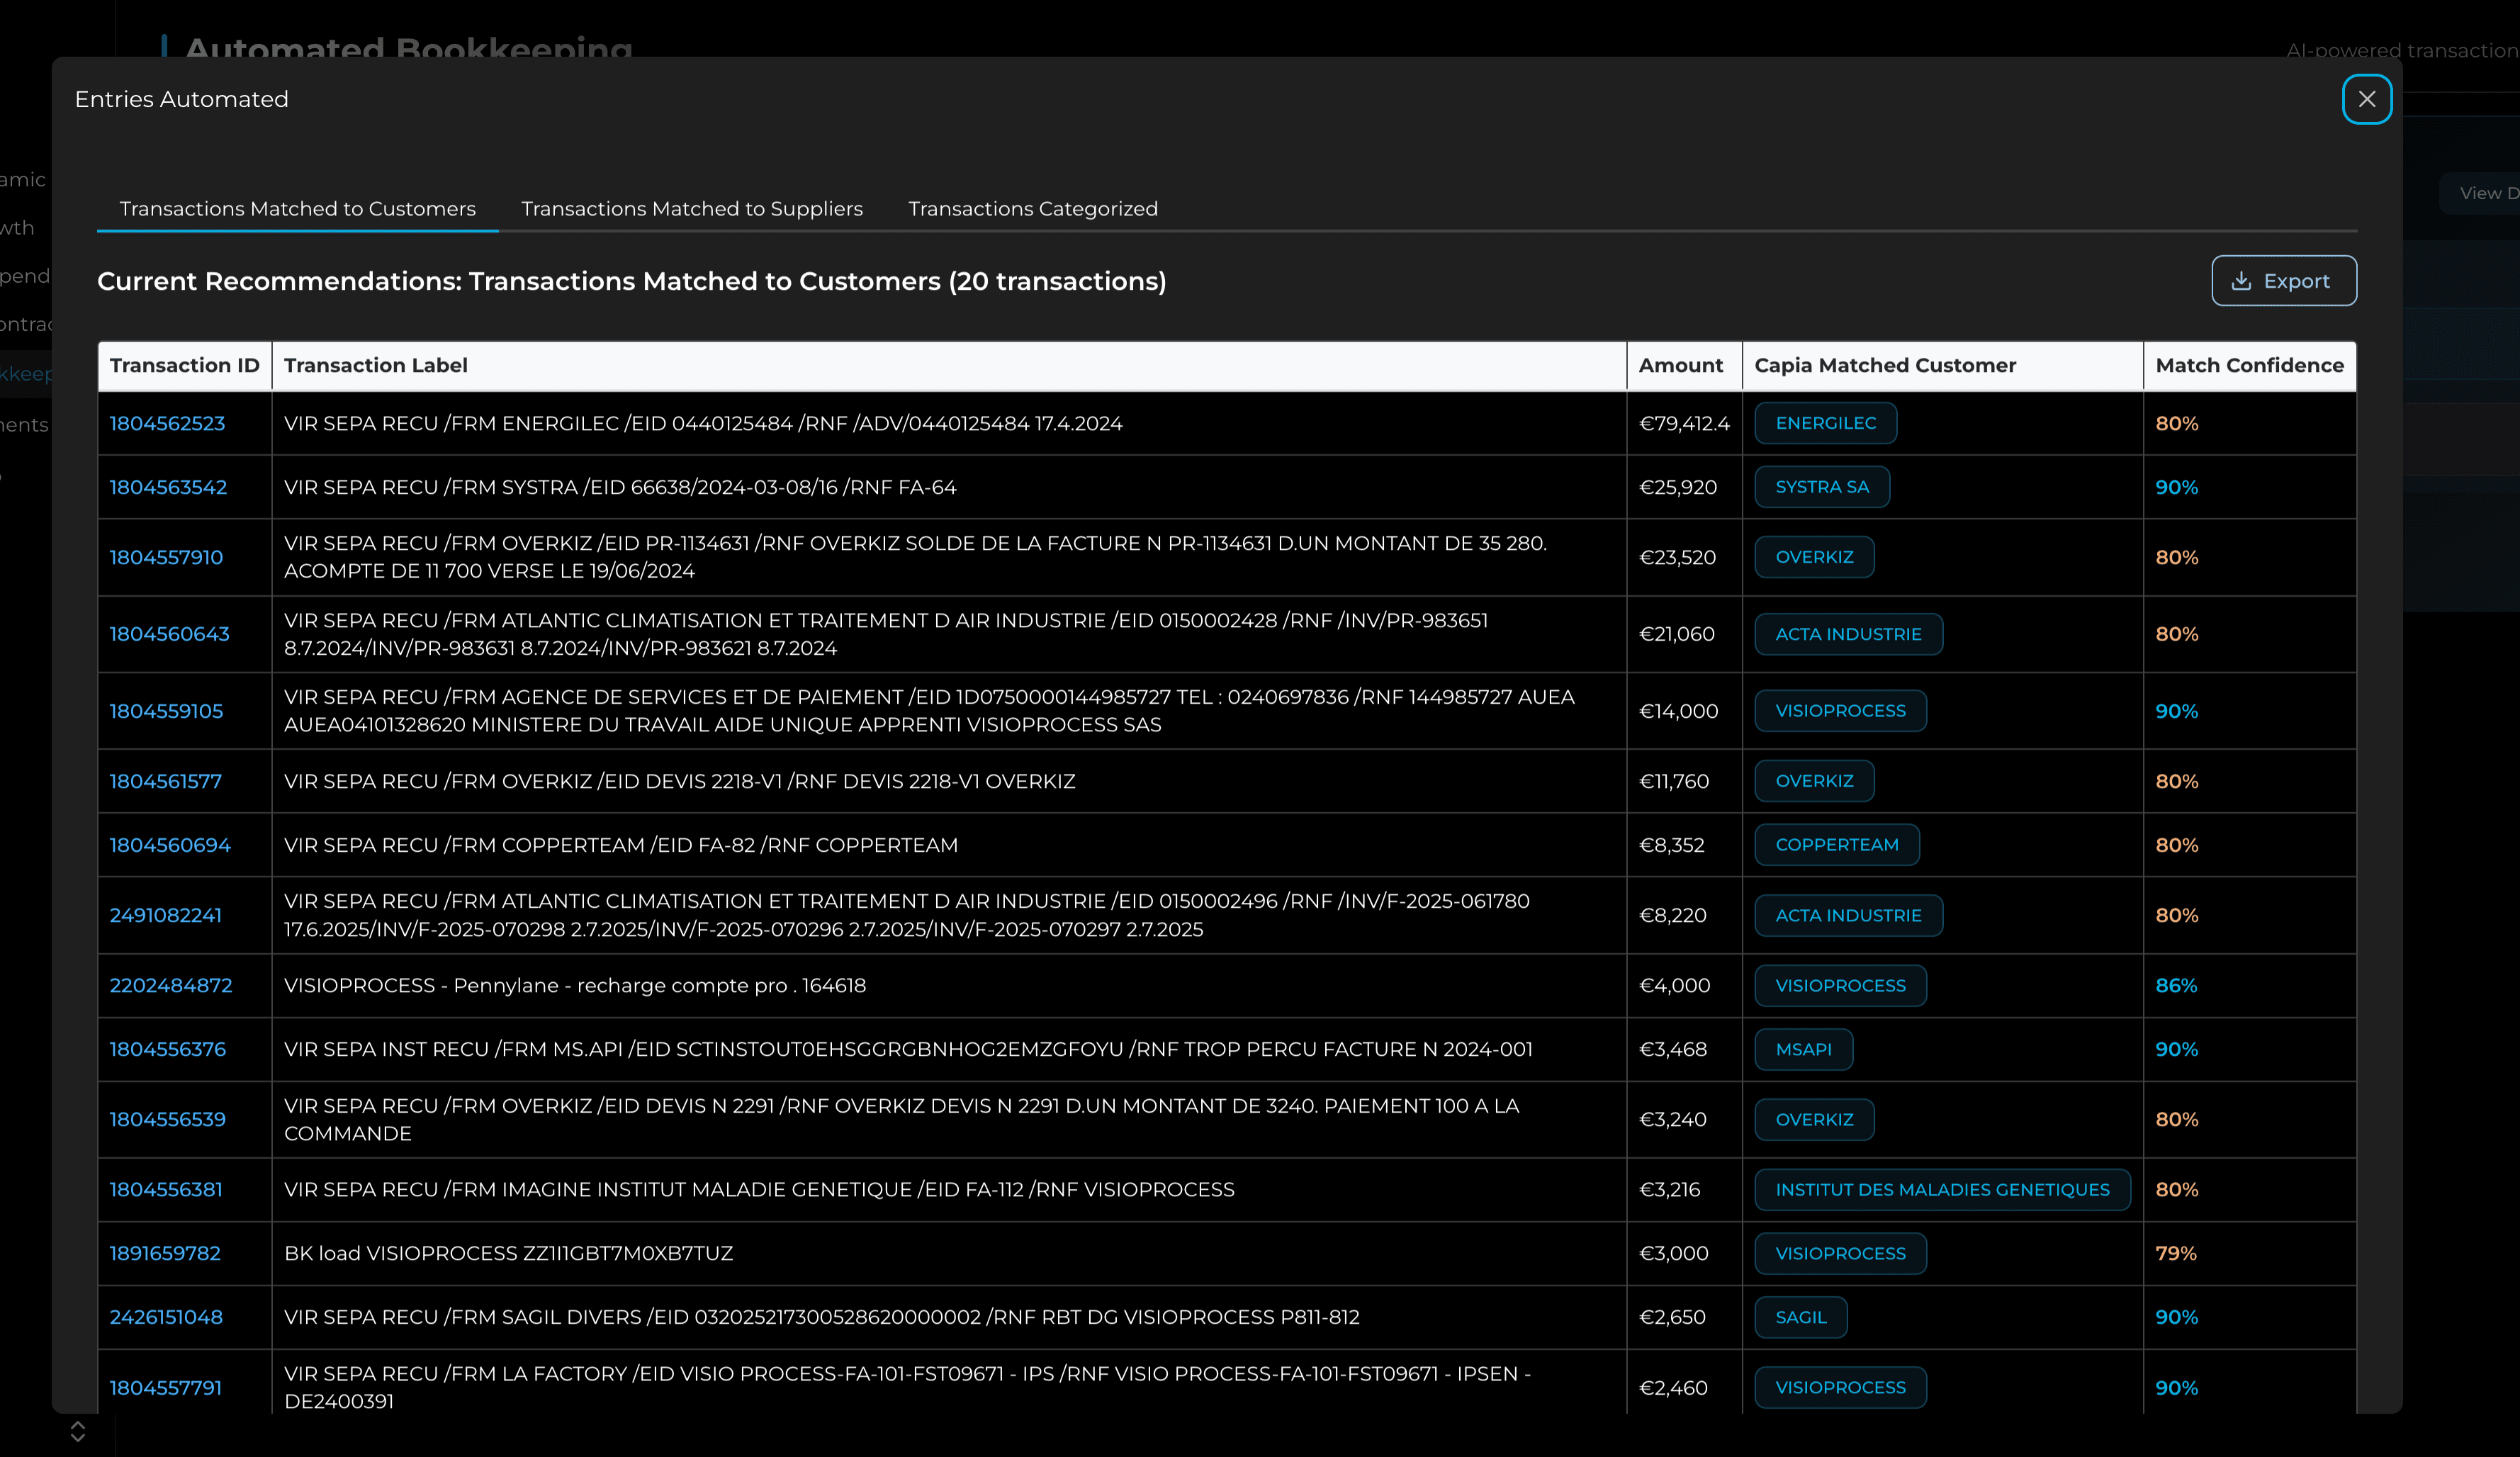Click the SYSTRA SA customer tag
Image resolution: width=2520 pixels, height=1457 pixels.
pyautogui.click(x=1822, y=487)
